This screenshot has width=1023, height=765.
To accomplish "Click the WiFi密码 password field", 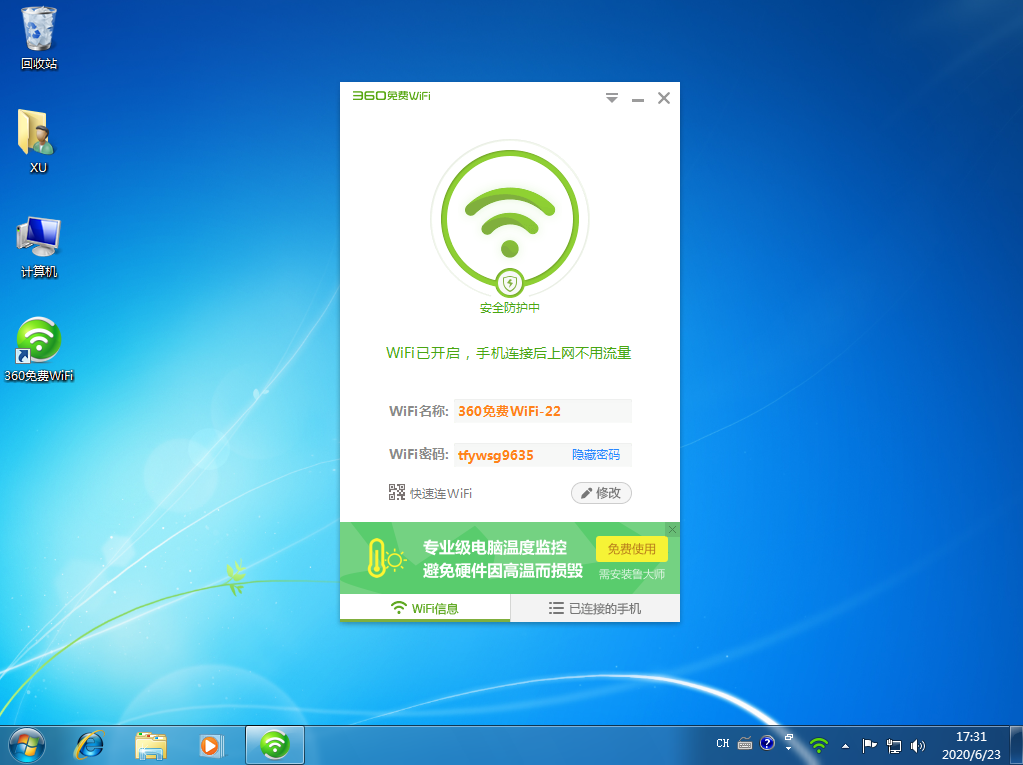I will (x=510, y=455).
